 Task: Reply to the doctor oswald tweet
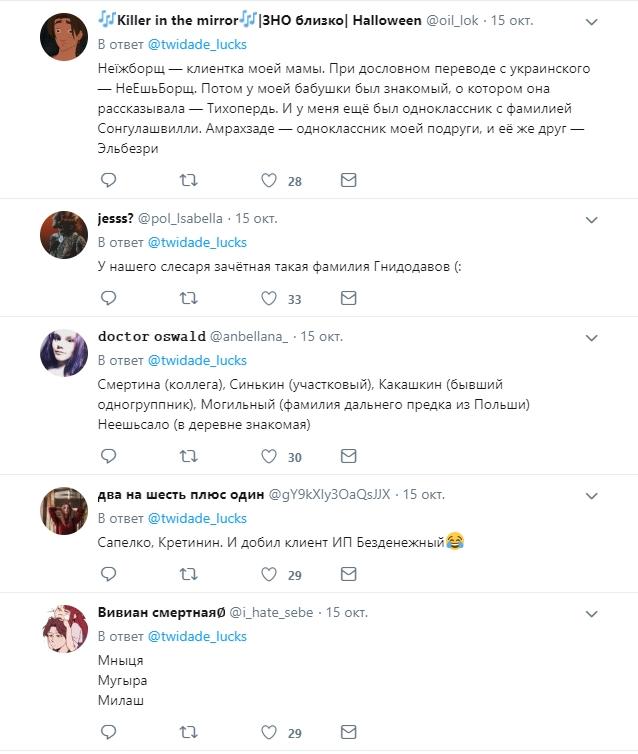tap(109, 456)
